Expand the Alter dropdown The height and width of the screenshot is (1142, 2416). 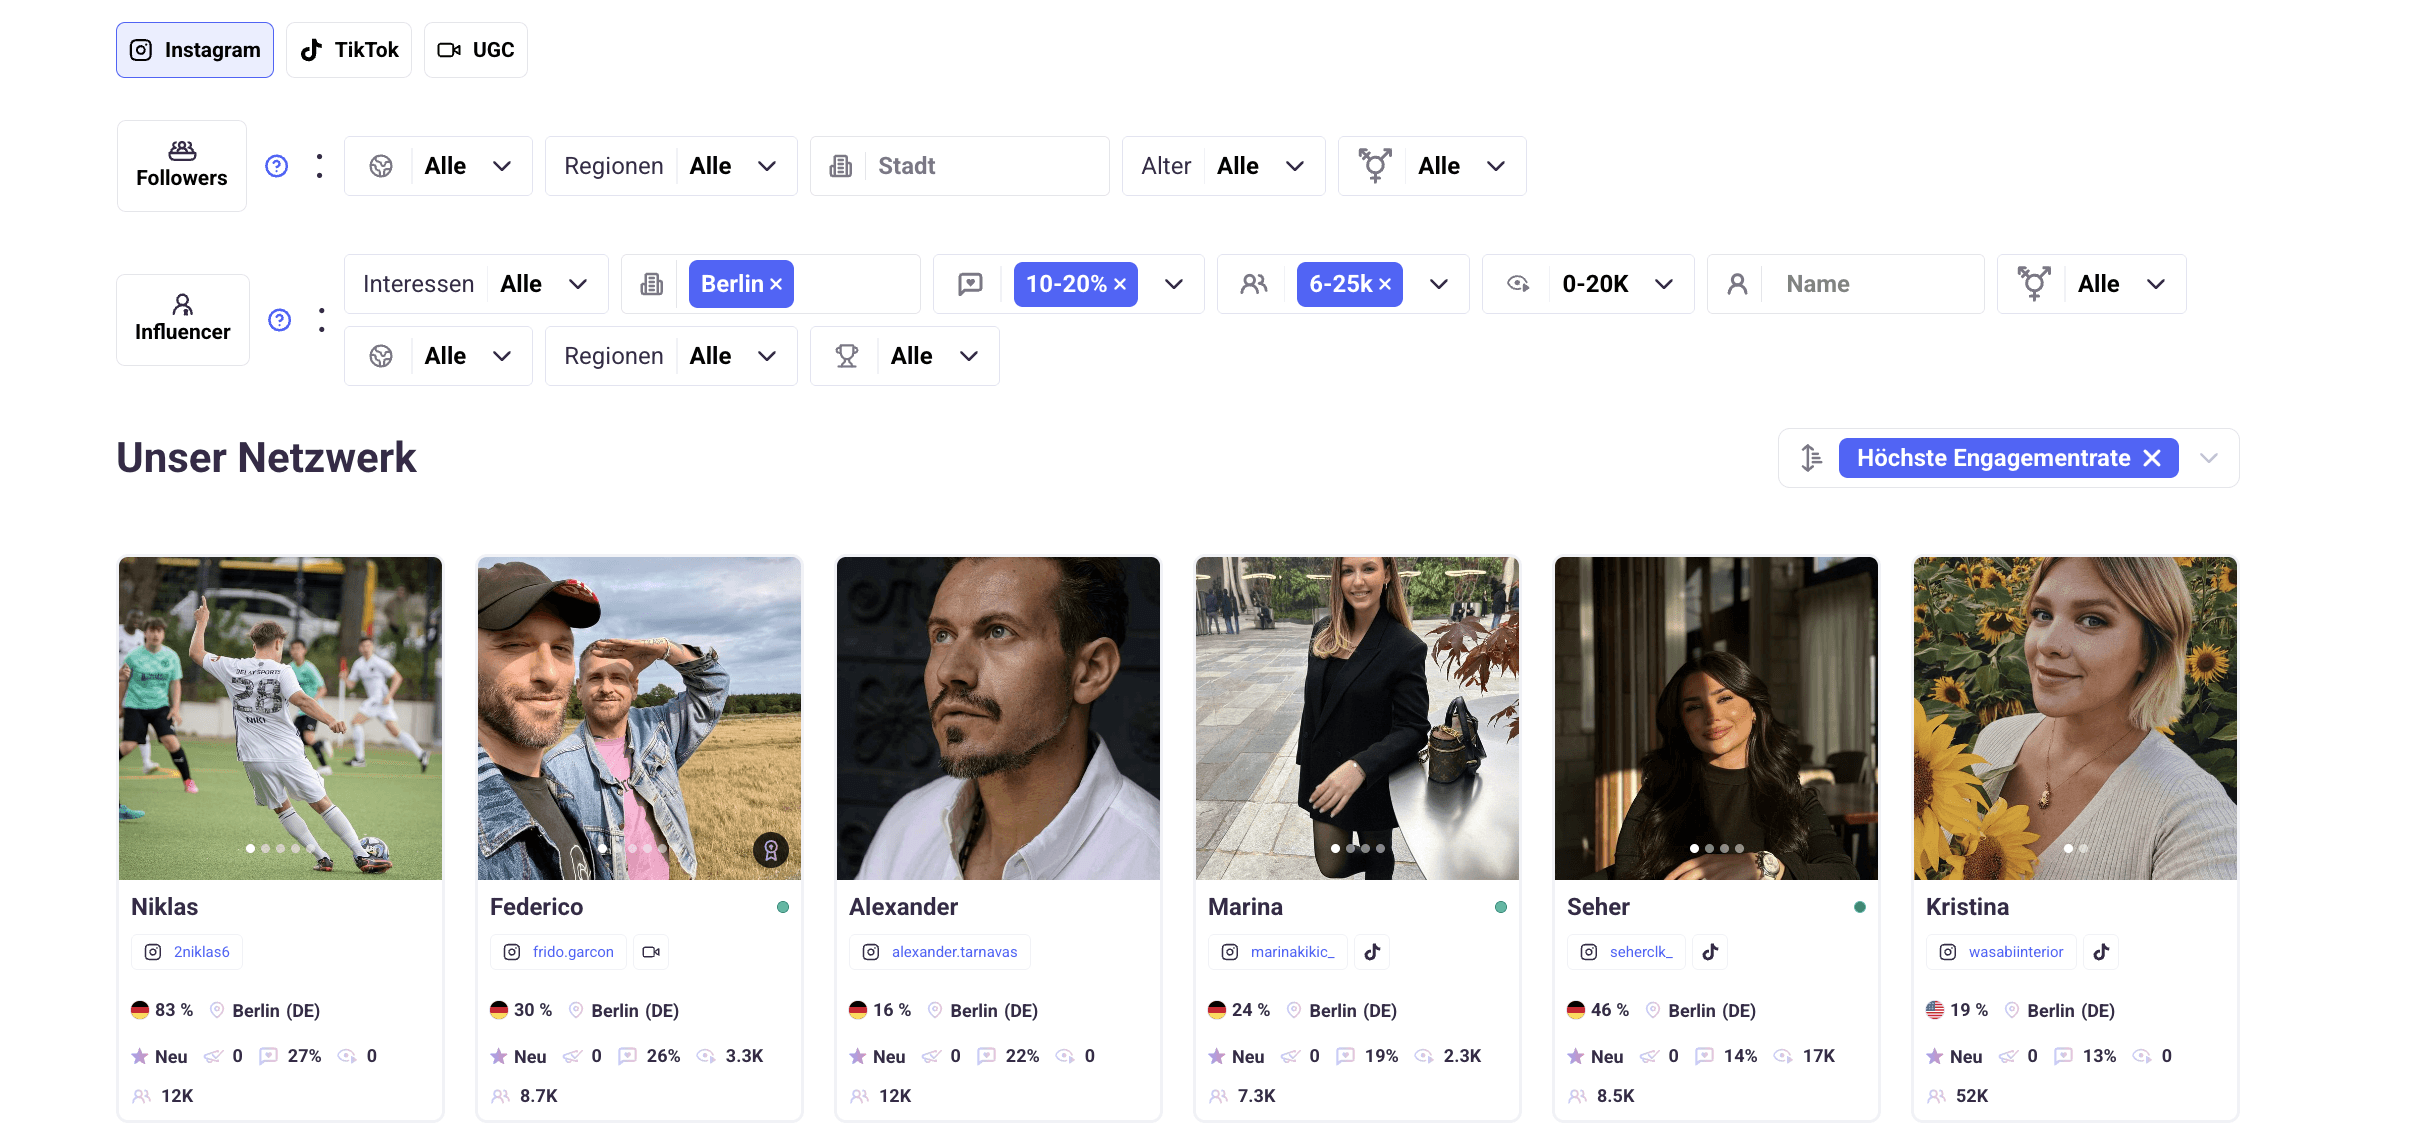coord(1295,166)
